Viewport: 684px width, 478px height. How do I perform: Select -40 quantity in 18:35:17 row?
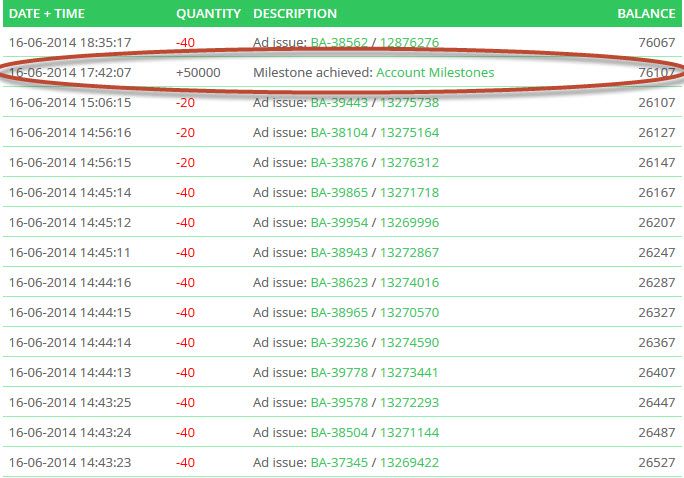(185, 42)
